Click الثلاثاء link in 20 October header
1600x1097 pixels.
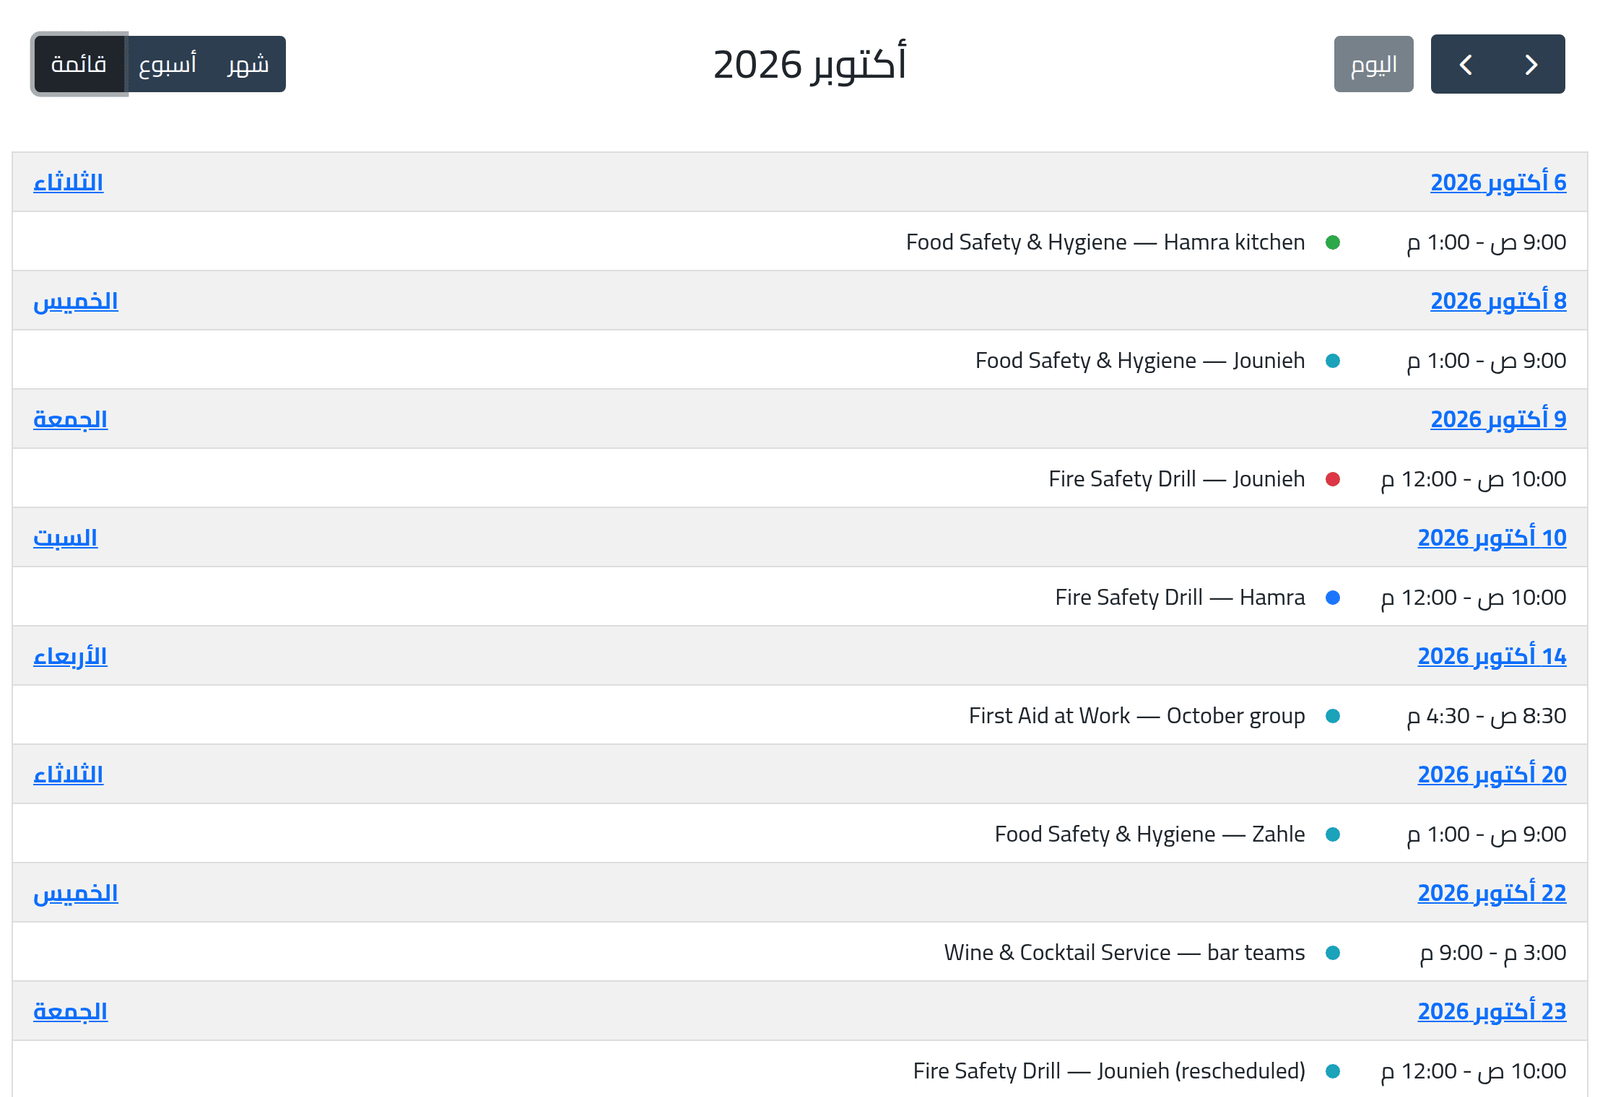[x=68, y=774]
